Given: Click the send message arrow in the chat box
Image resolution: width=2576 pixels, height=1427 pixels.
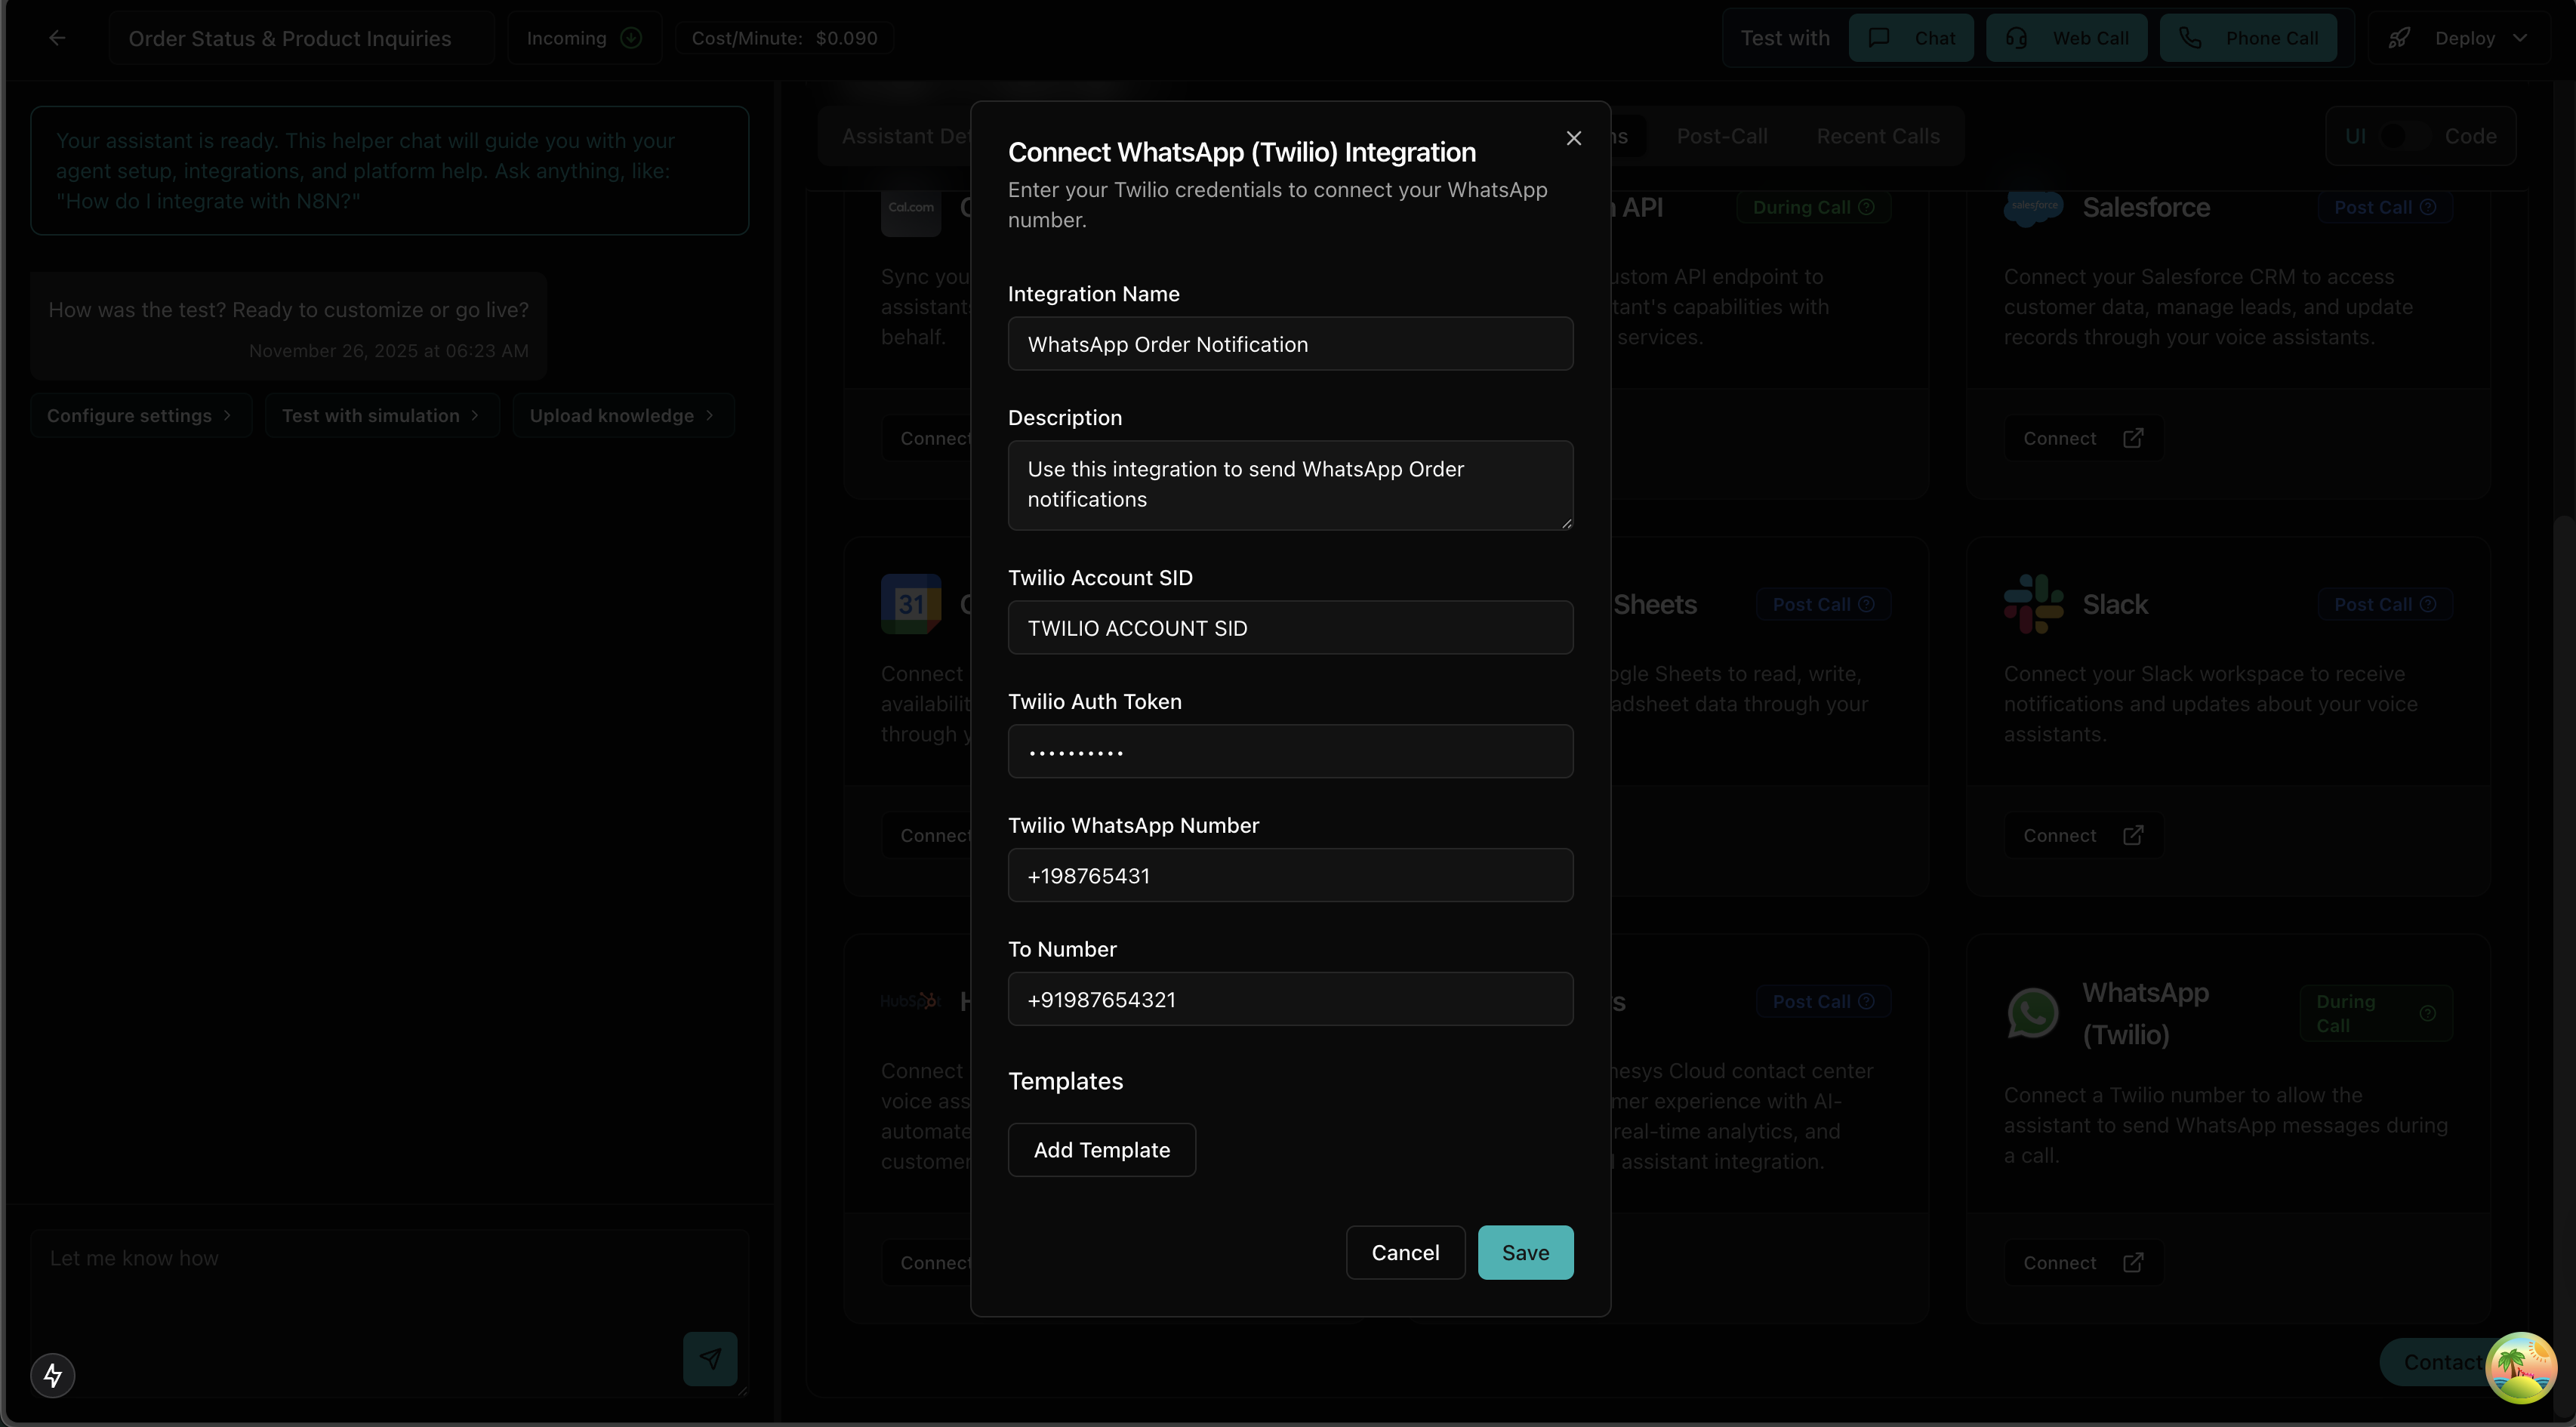Looking at the screenshot, I should tap(710, 1359).
